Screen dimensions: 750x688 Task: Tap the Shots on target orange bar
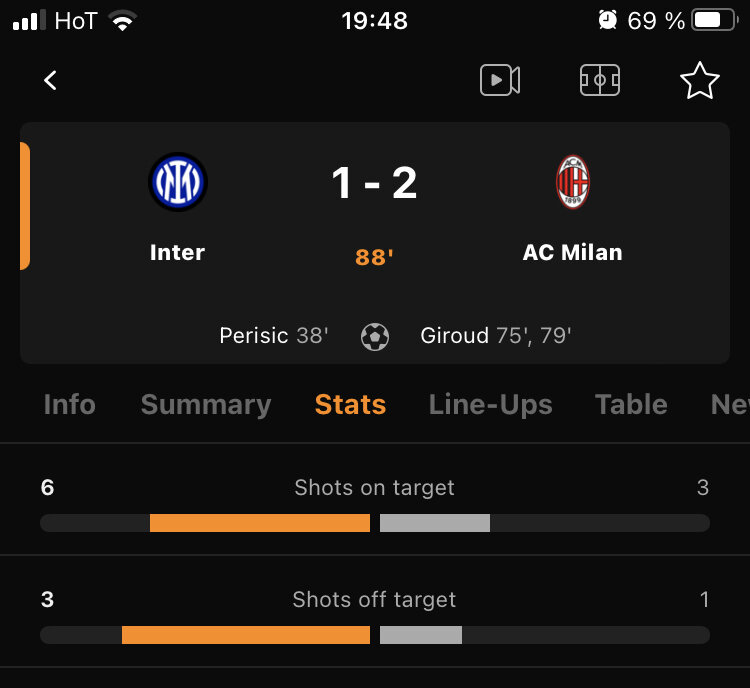click(x=260, y=523)
